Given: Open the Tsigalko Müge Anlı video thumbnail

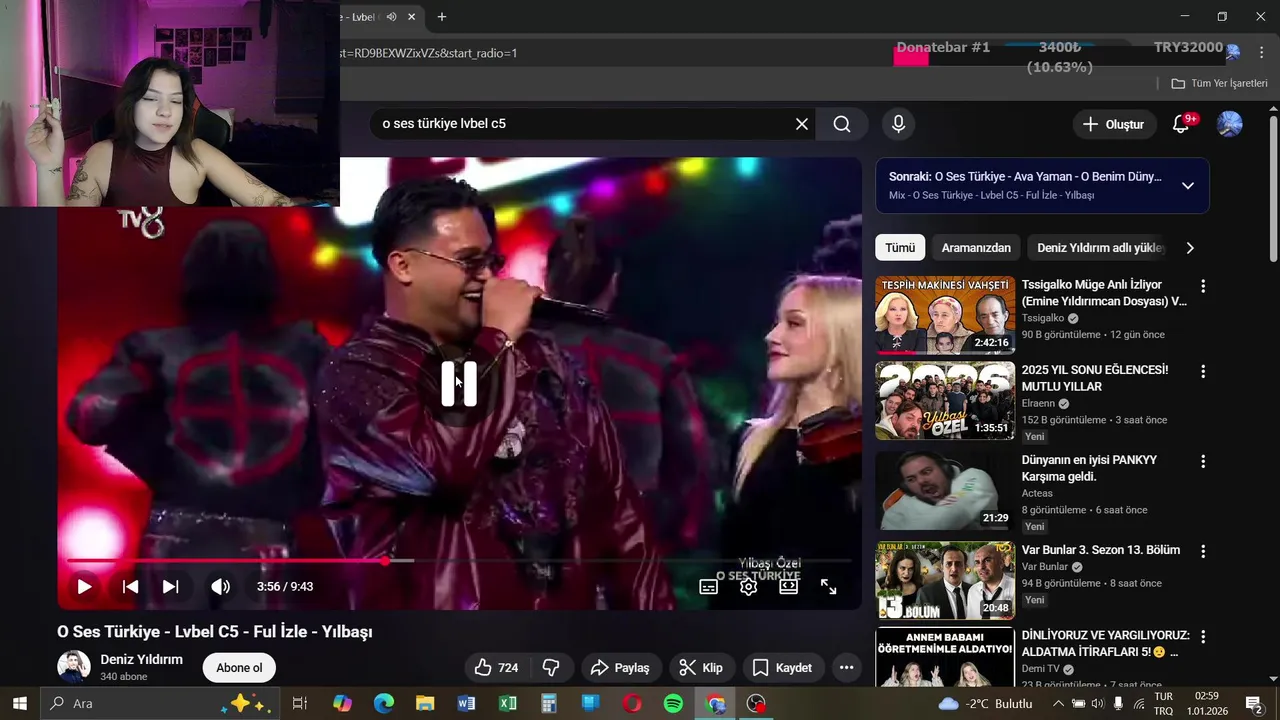Looking at the screenshot, I should (x=945, y=315).
